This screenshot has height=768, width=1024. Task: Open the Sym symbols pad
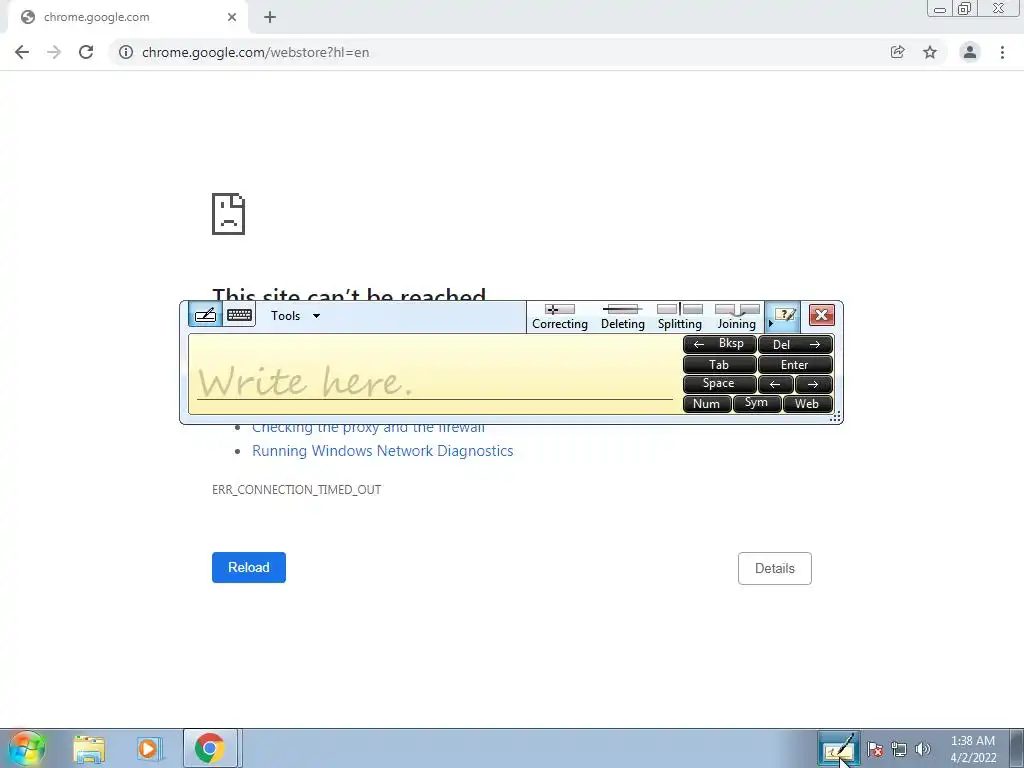click(x=757, y=404)
